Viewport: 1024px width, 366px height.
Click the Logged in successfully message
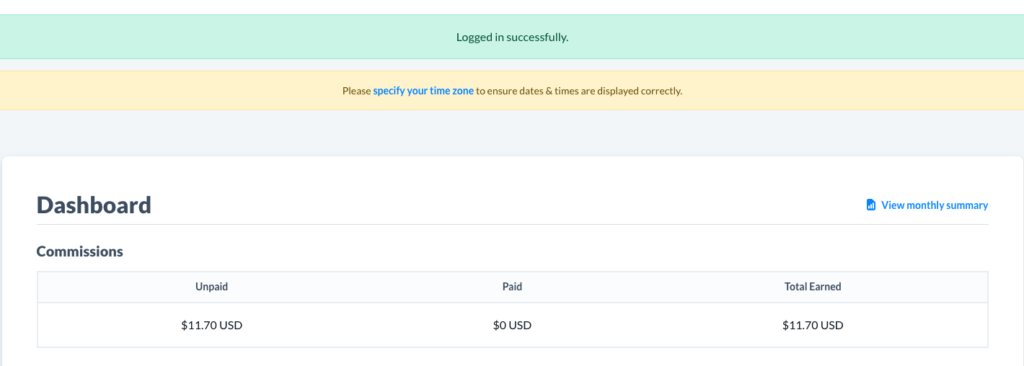[x=512, y=37]
